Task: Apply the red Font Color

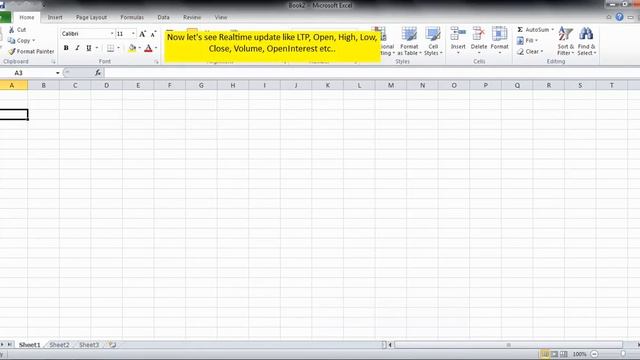Action: pyautogui.click(x=148, y=48)
